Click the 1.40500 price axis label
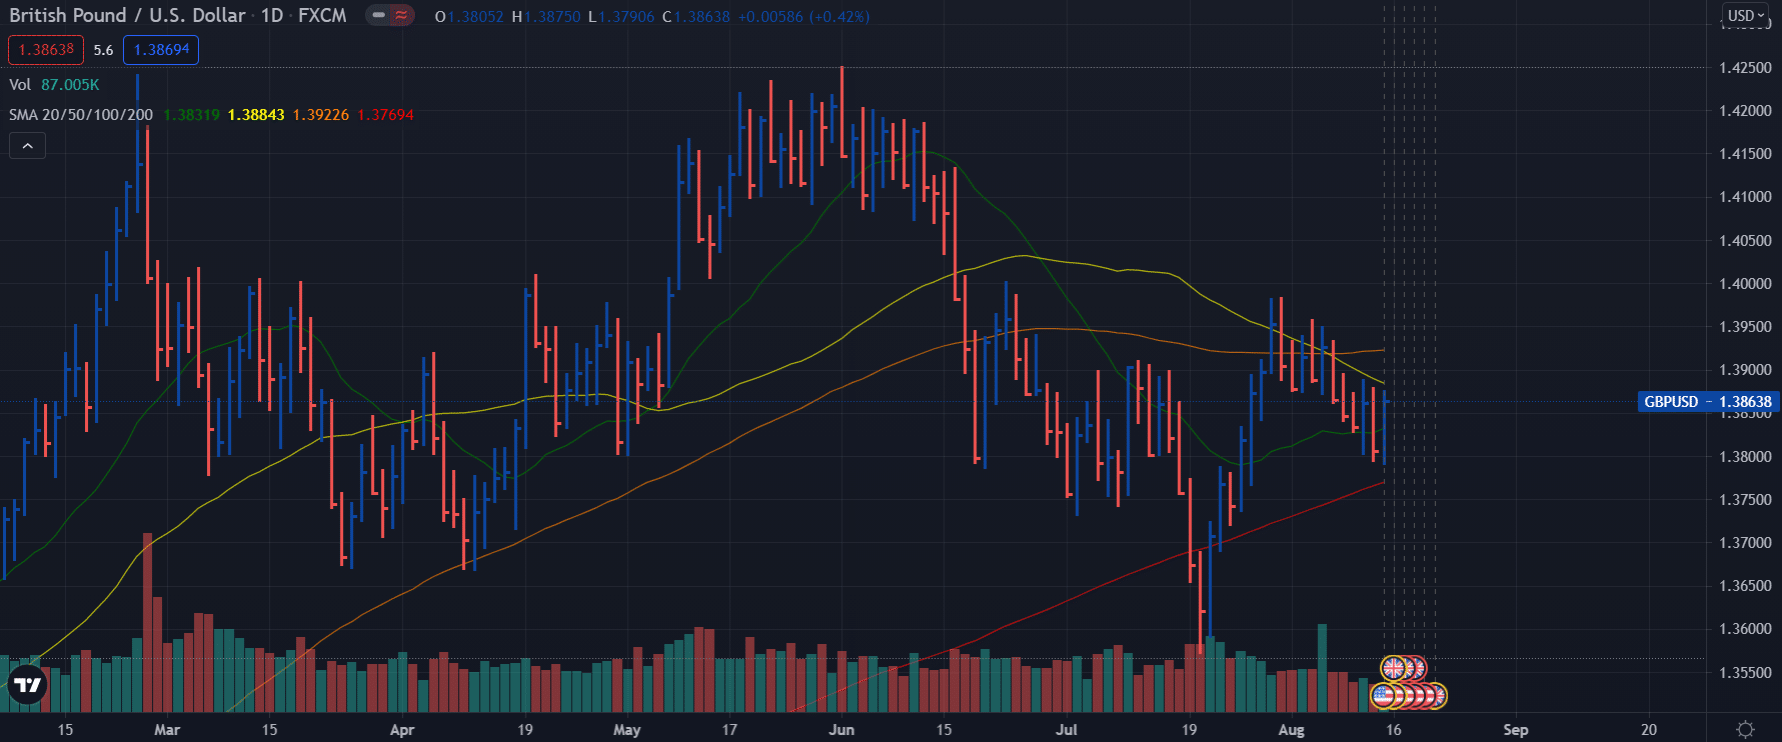 (x=1745, y=241)
